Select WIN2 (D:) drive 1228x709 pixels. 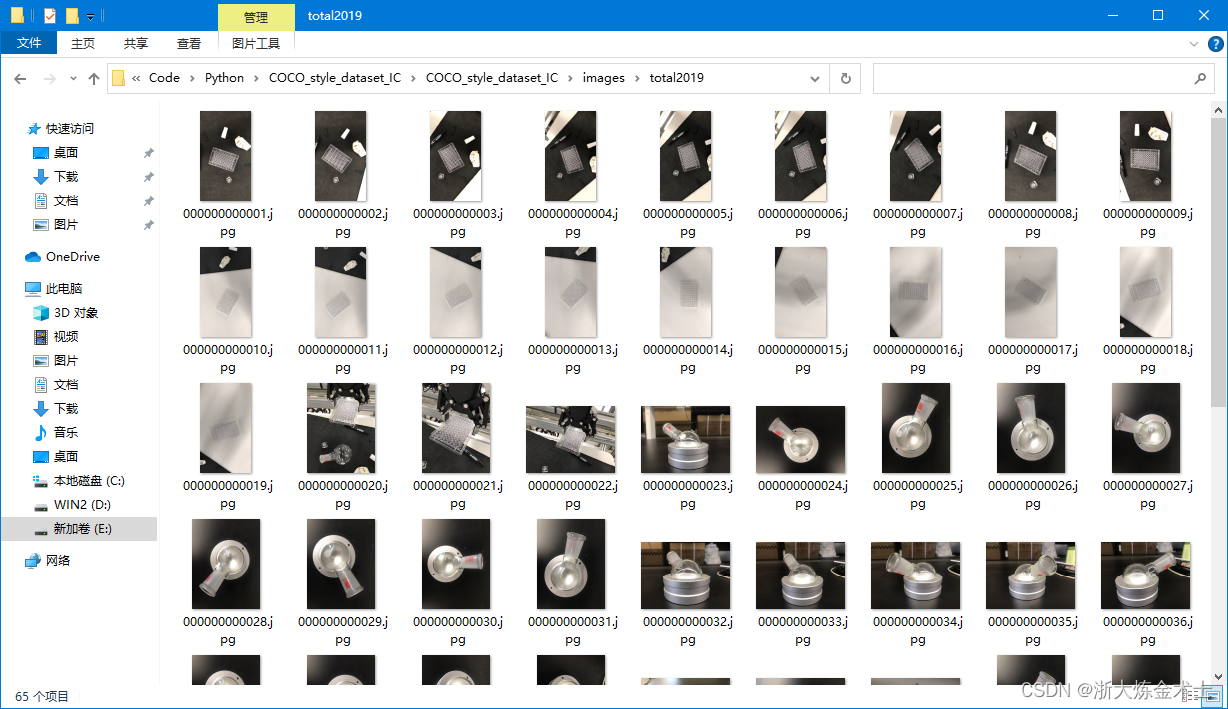(x=82, y=505)
